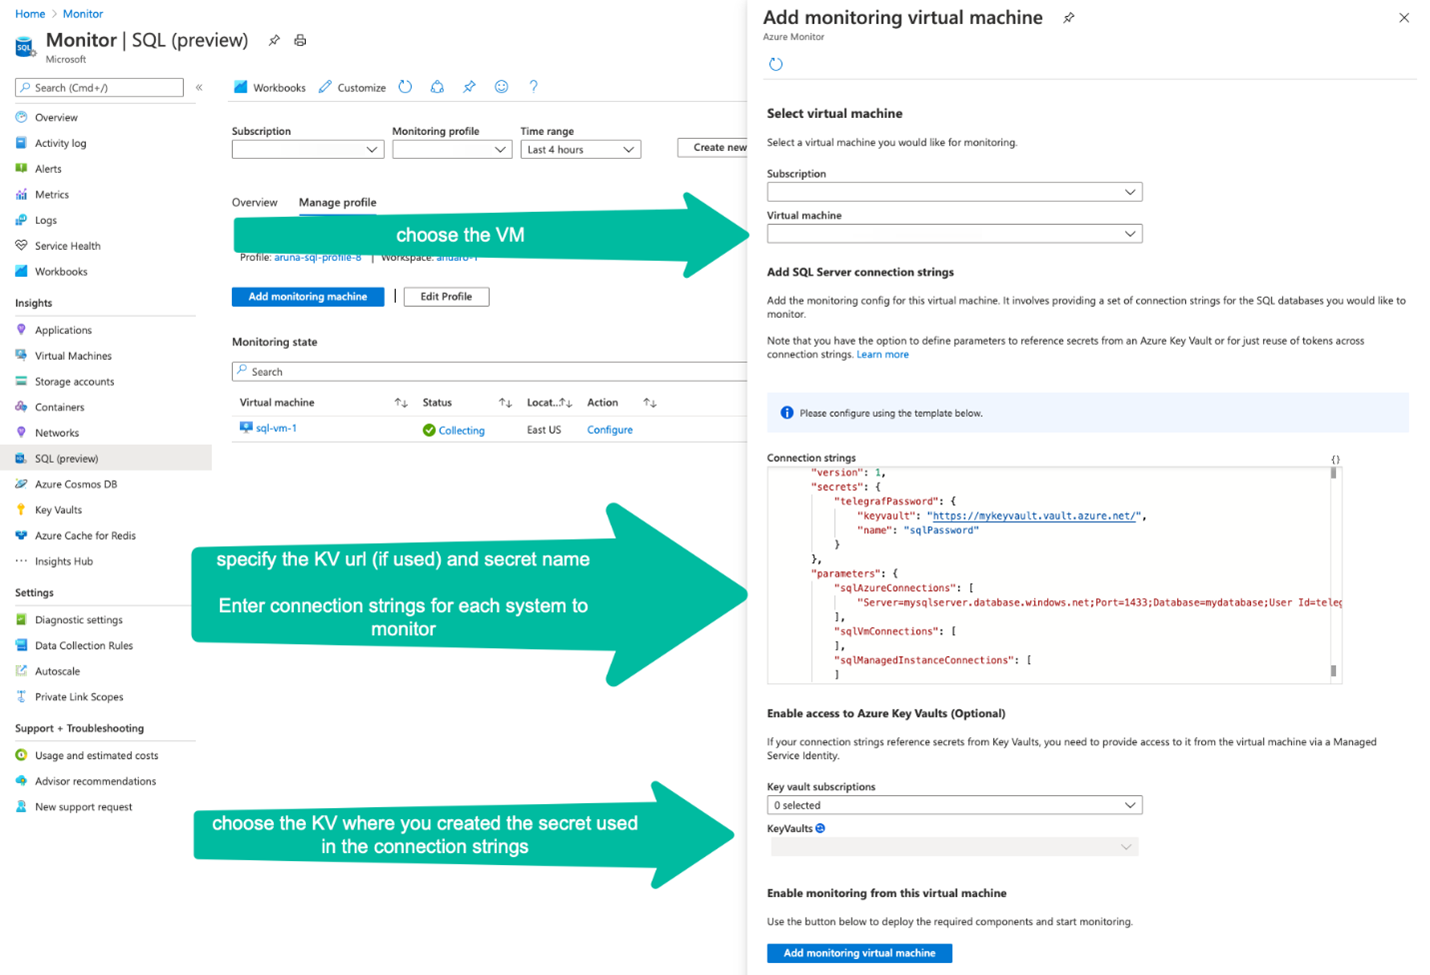Image resolution: width=1430 pixels, height=975 pixels.
Task: Open Metrics in the sidebar
Action: [x=52, y=195]
